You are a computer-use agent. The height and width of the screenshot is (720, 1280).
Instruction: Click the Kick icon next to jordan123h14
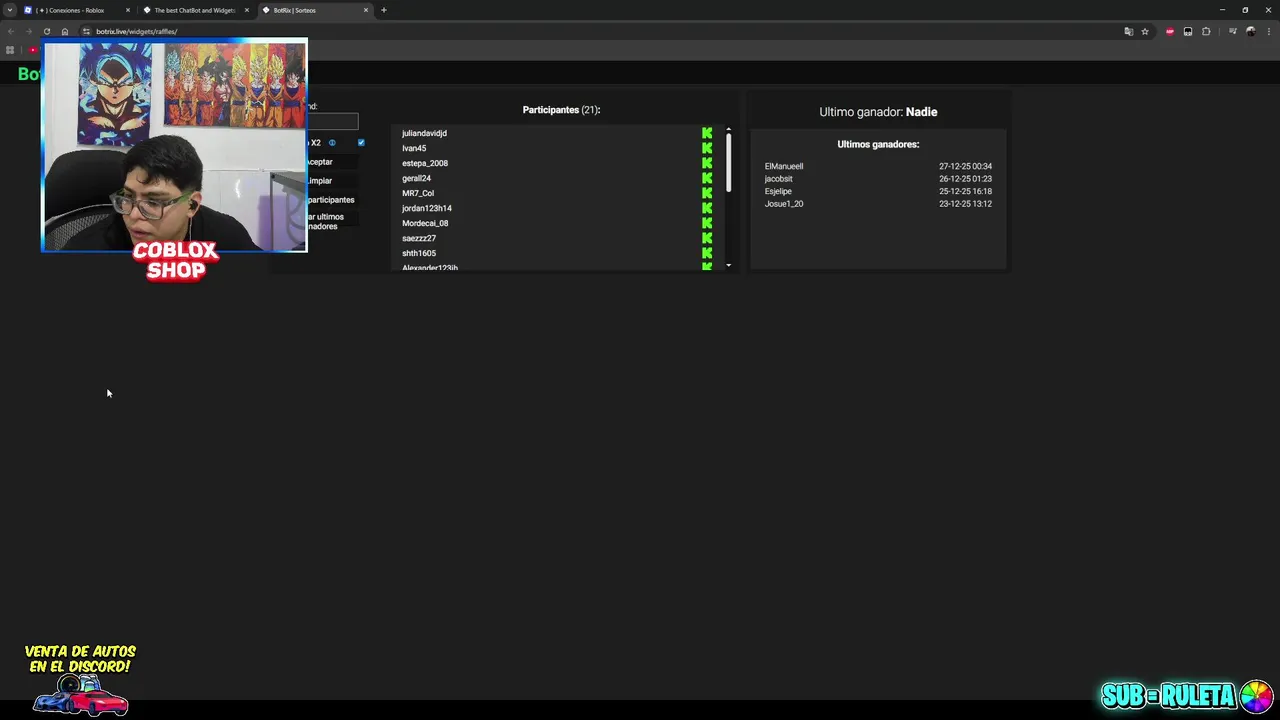(x=707, y=208)
